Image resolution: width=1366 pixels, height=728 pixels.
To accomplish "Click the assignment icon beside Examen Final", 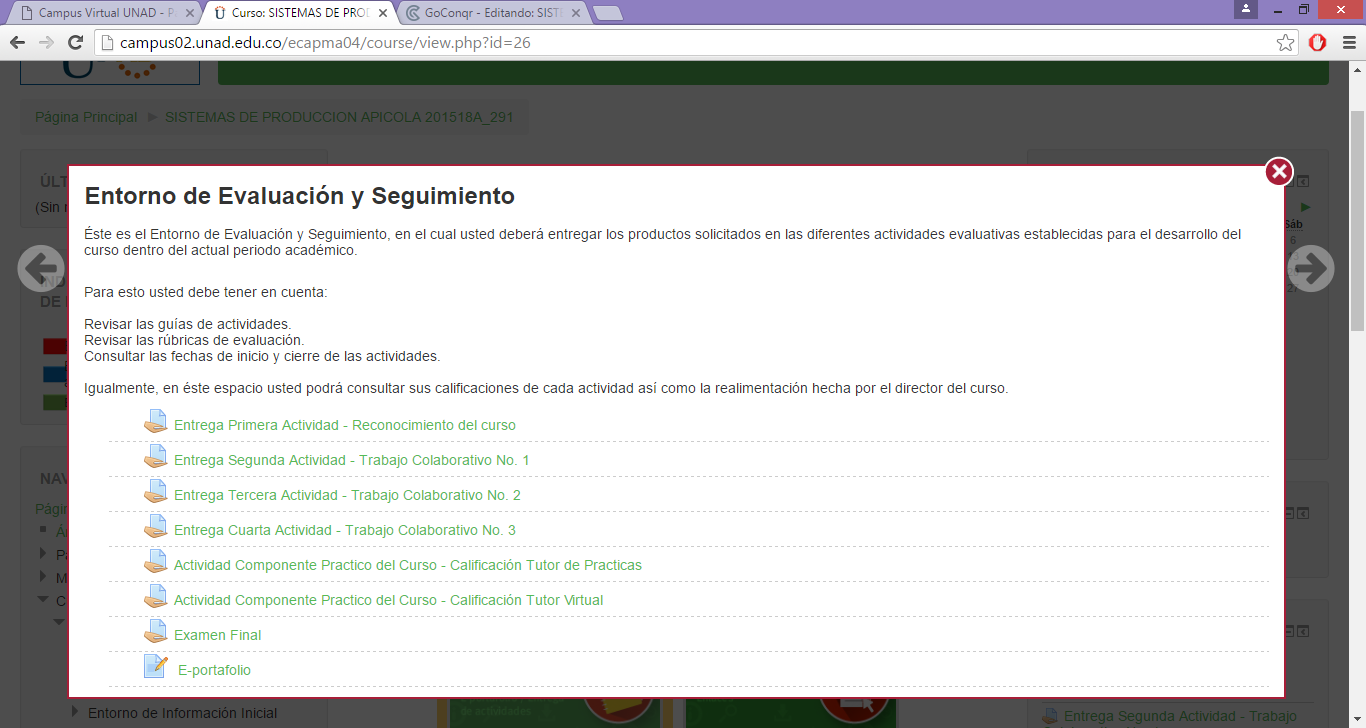I will point(155,632).
